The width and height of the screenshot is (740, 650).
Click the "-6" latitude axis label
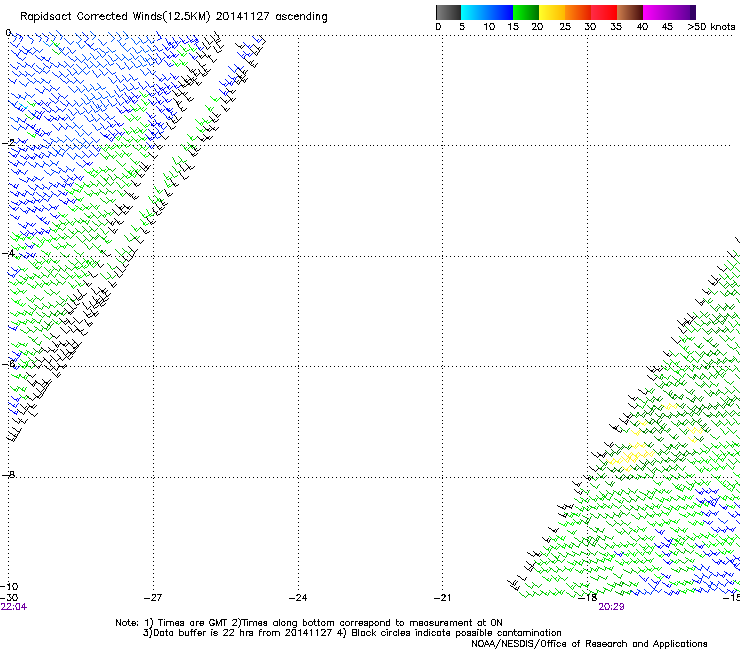pyautogui.click(x=8, y=363)
